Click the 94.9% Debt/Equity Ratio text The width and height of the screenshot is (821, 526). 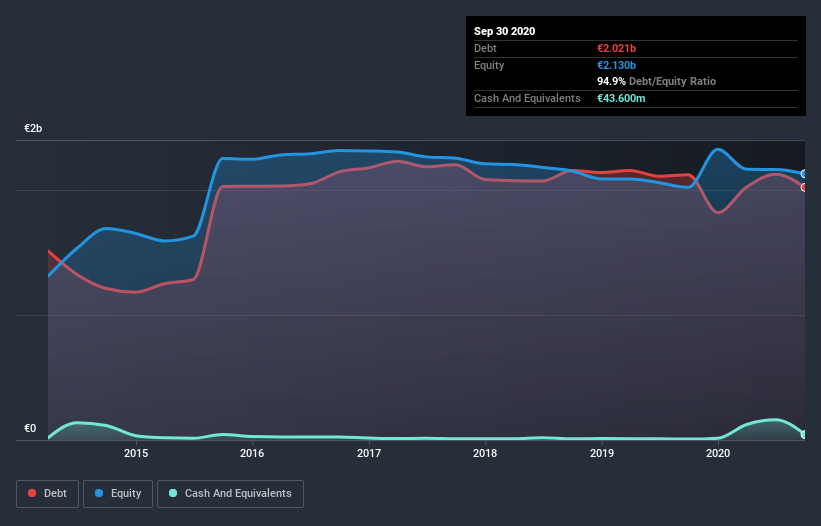click(657, 81)
